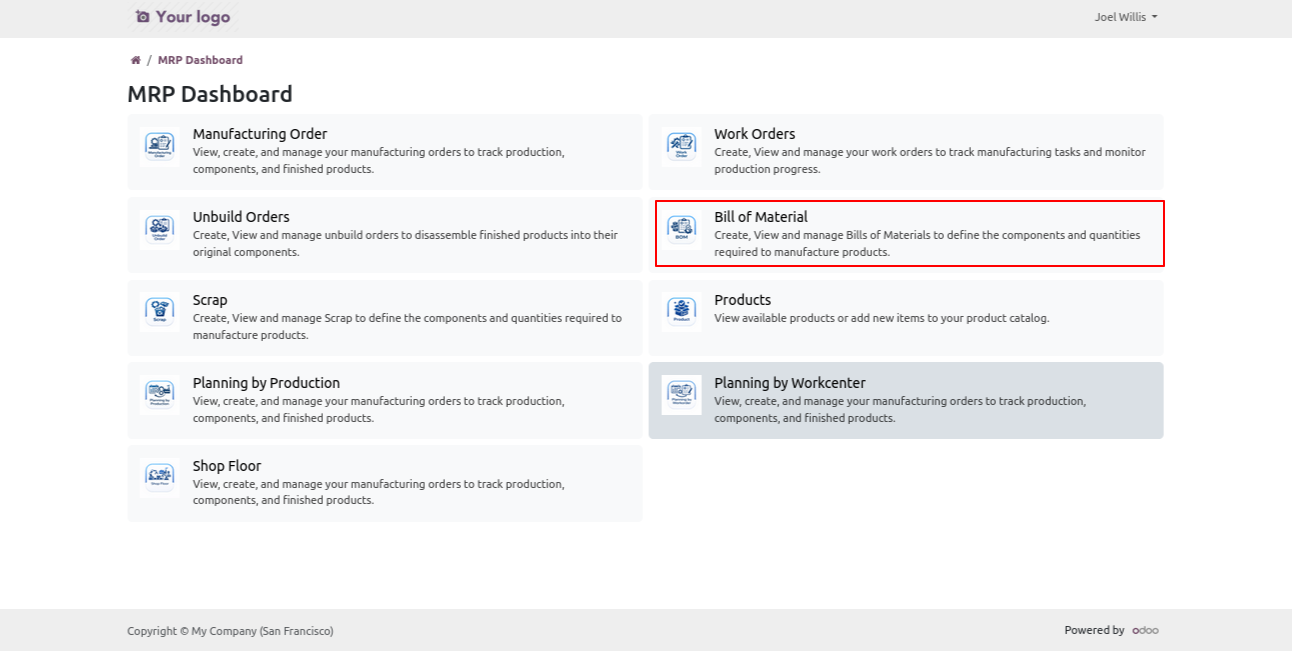Image resolution: width=1292 pixels, height=651 pixels.
Task: Click the Work Orders icon
Action: click(x=681, y=146)
